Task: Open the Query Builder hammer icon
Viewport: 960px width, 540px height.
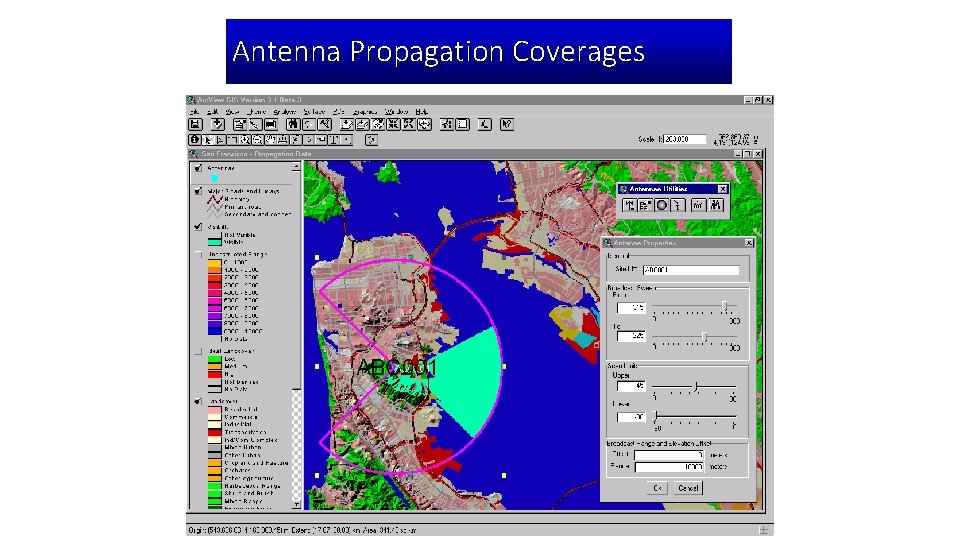Action: [324, 124]
